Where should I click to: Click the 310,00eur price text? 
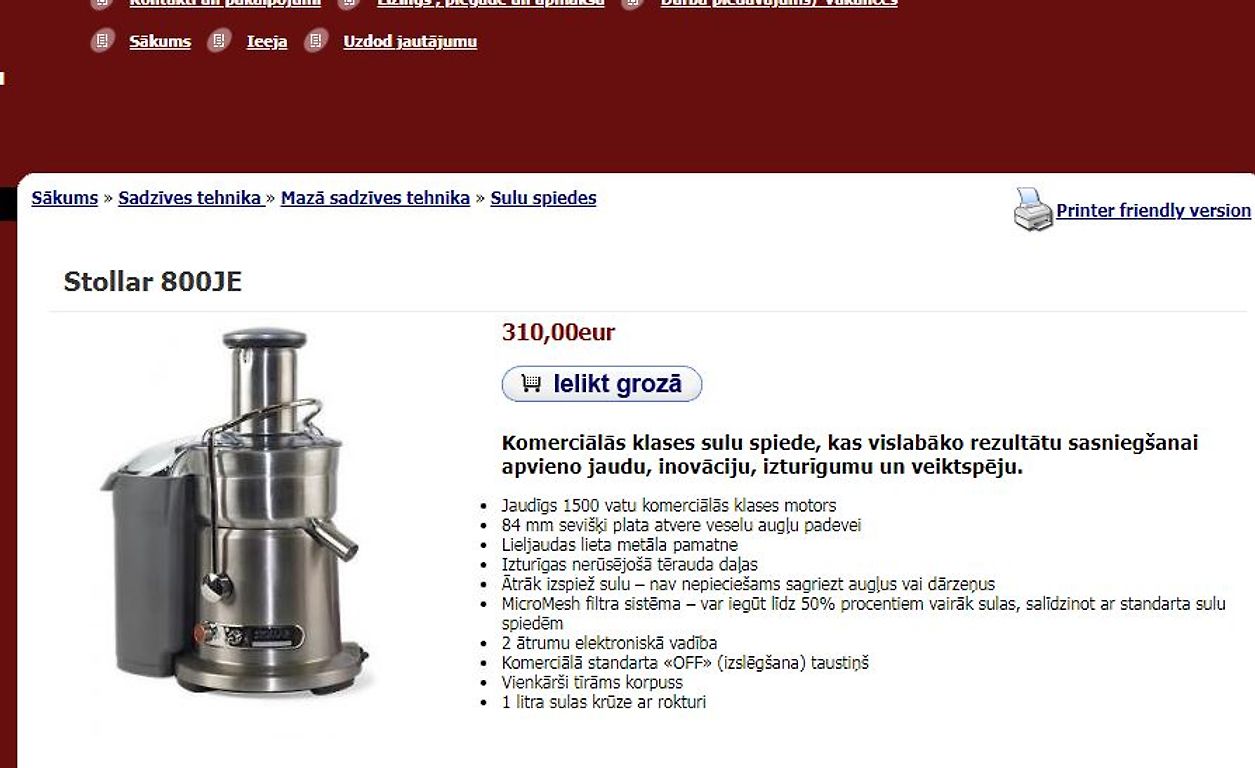pyautogui.click(x=558, y=332)
